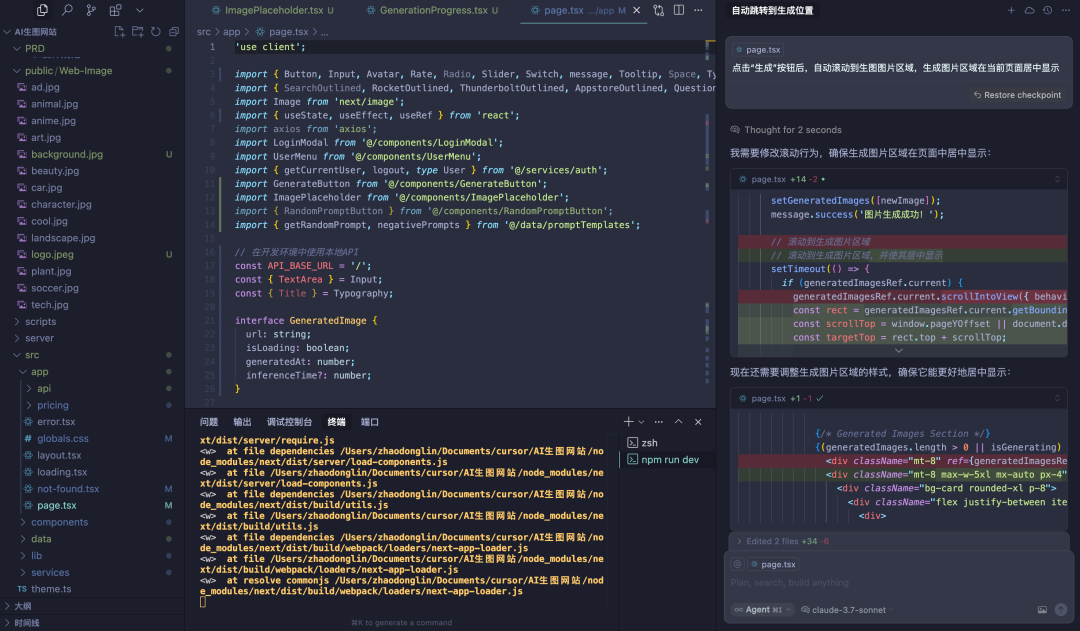Click the attach image icon in chat input

coord(1042,610)
